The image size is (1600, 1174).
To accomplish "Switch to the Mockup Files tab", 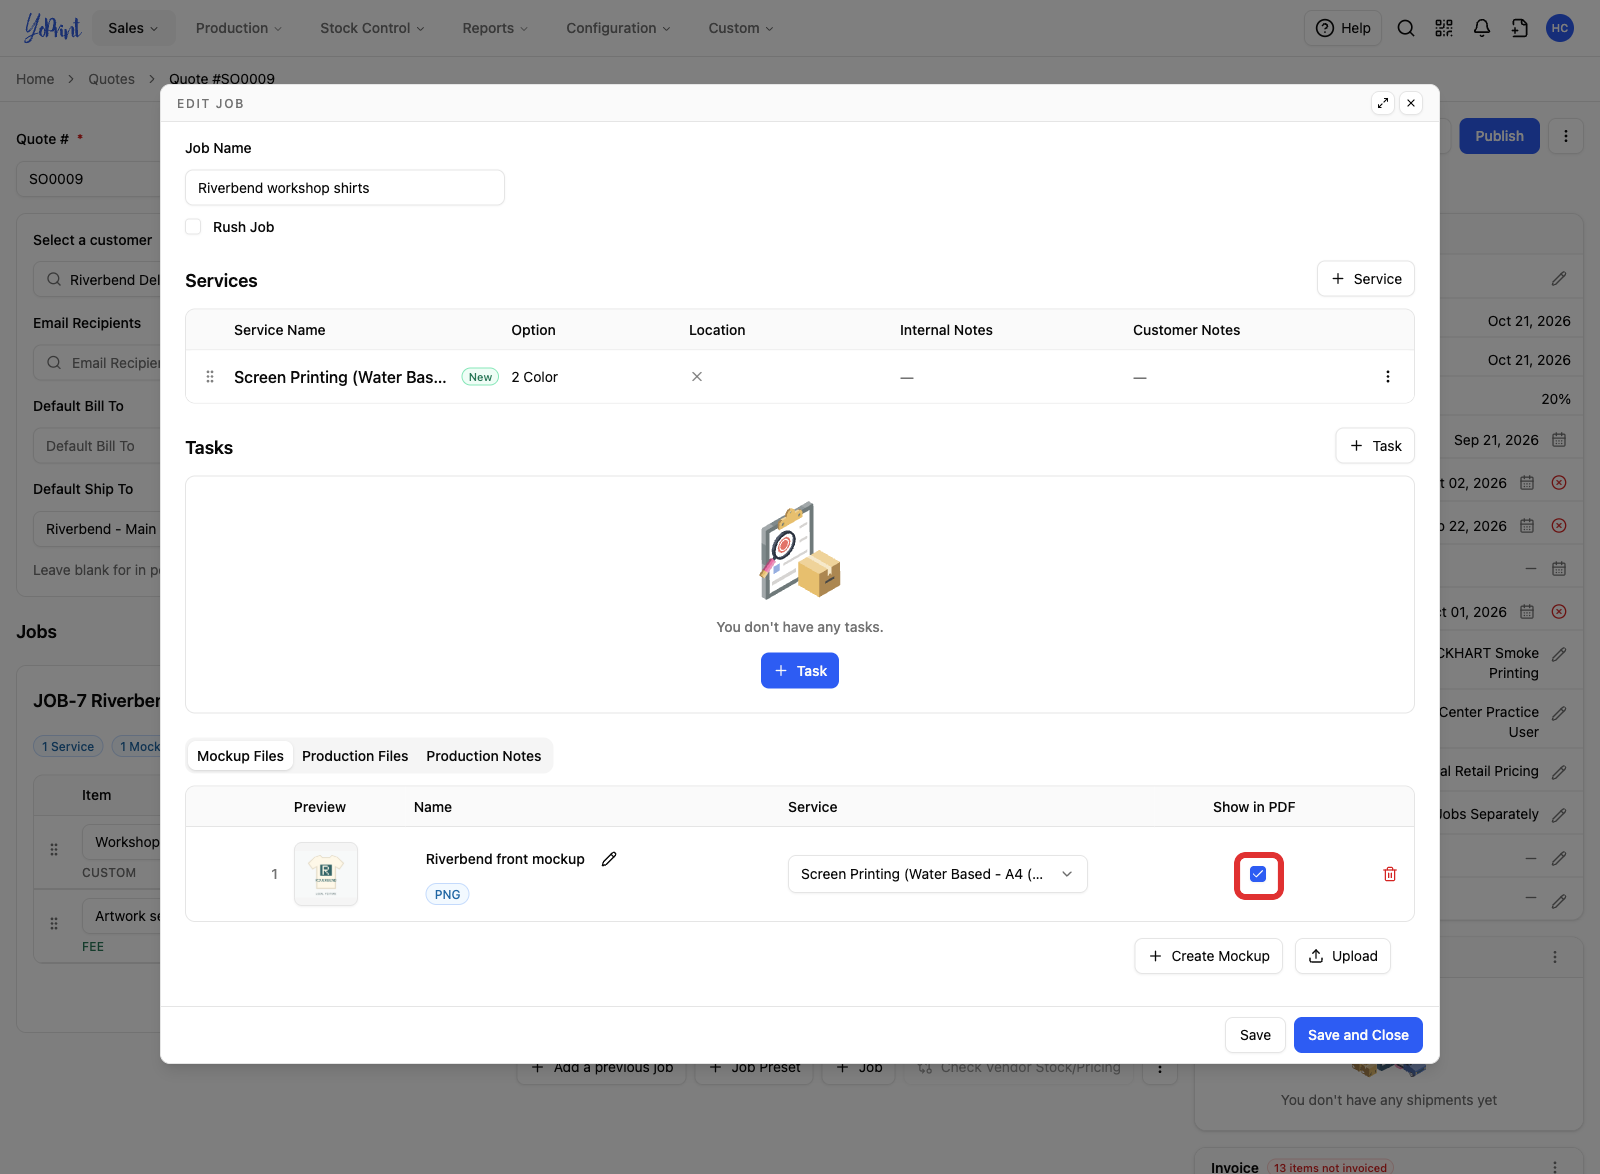I will (240, 756).
